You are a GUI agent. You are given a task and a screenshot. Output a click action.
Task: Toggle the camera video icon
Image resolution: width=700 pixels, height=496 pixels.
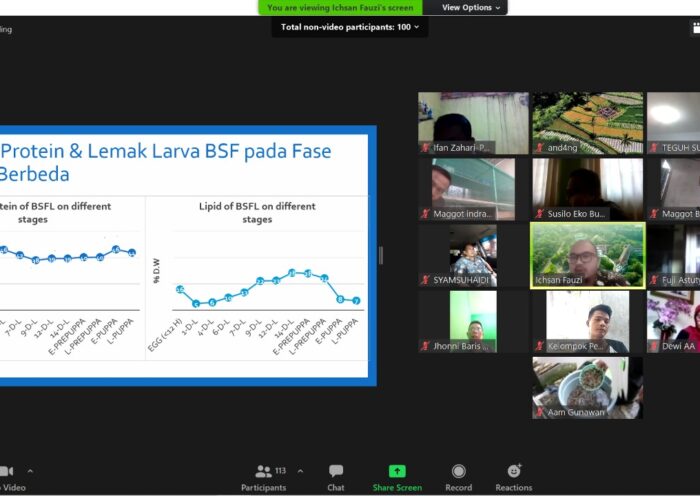click(6, 471)
